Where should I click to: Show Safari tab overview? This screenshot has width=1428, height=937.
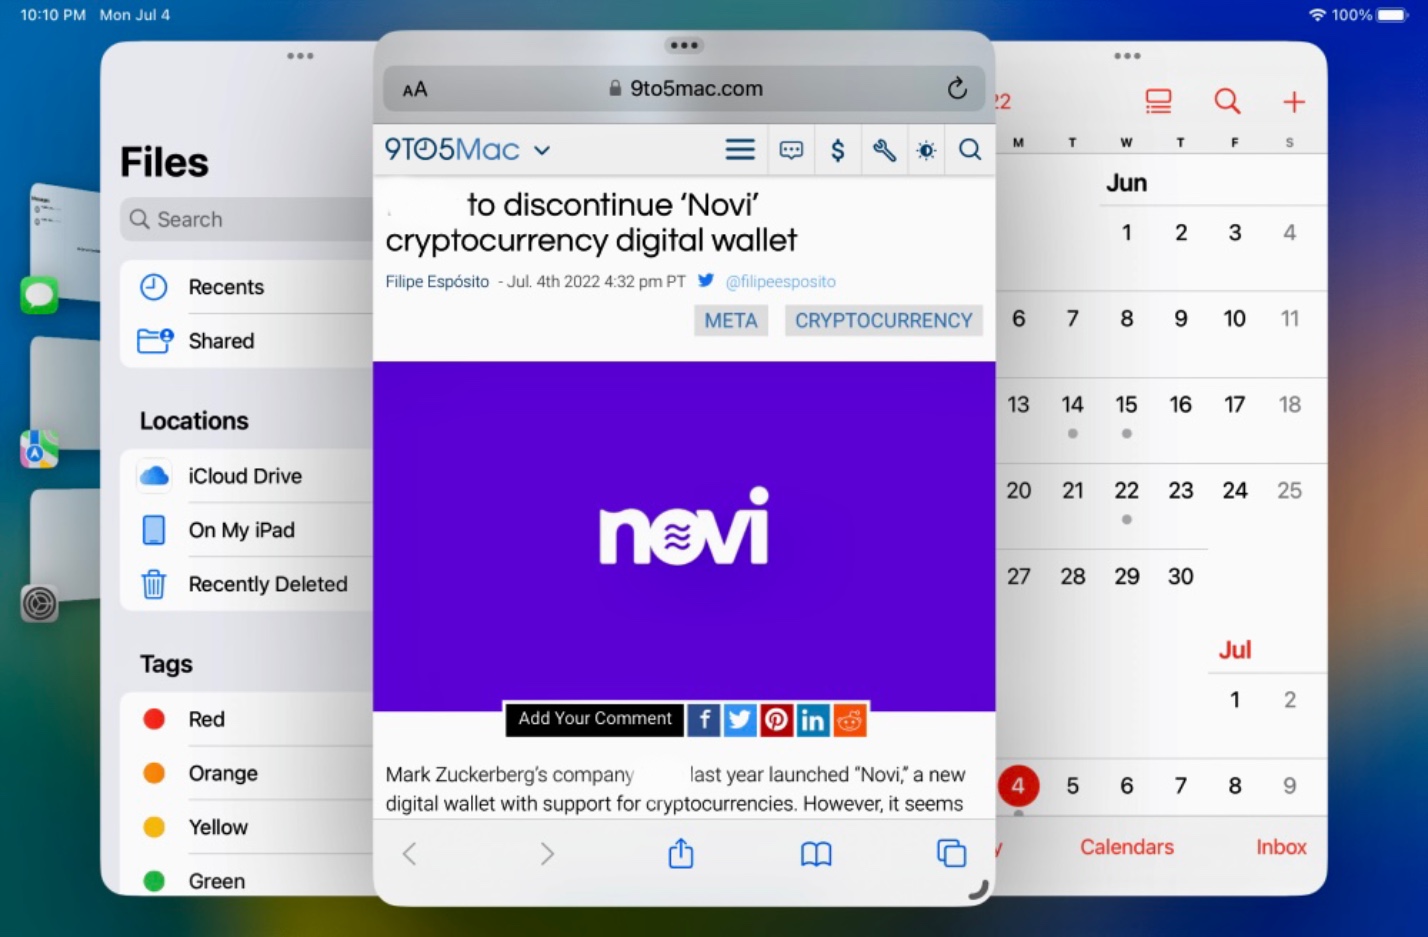(951, 853)
